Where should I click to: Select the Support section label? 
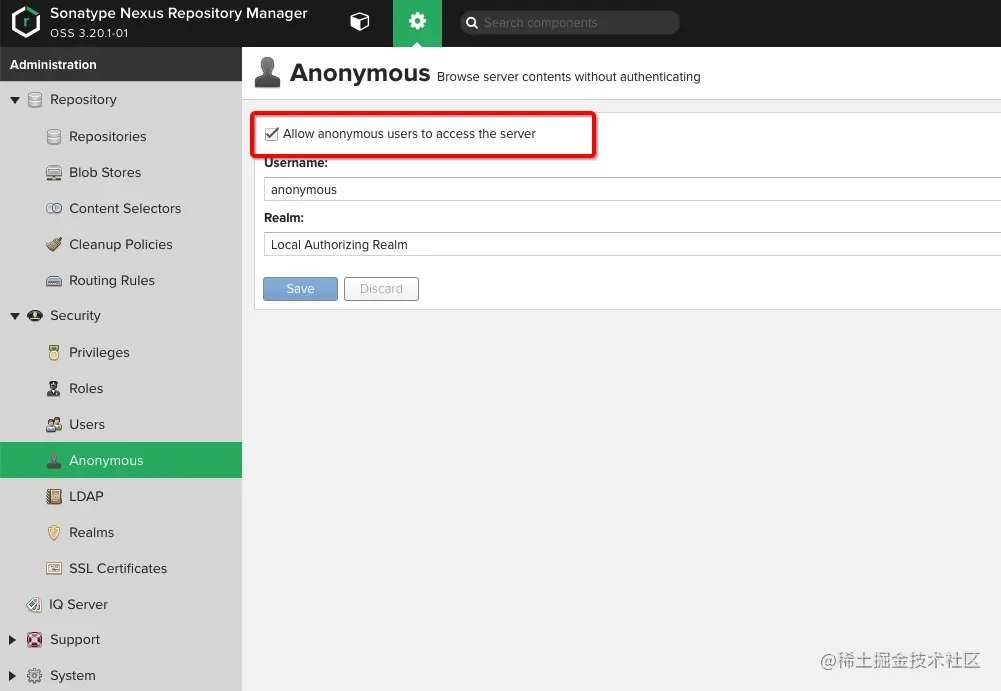coord(75,640)
